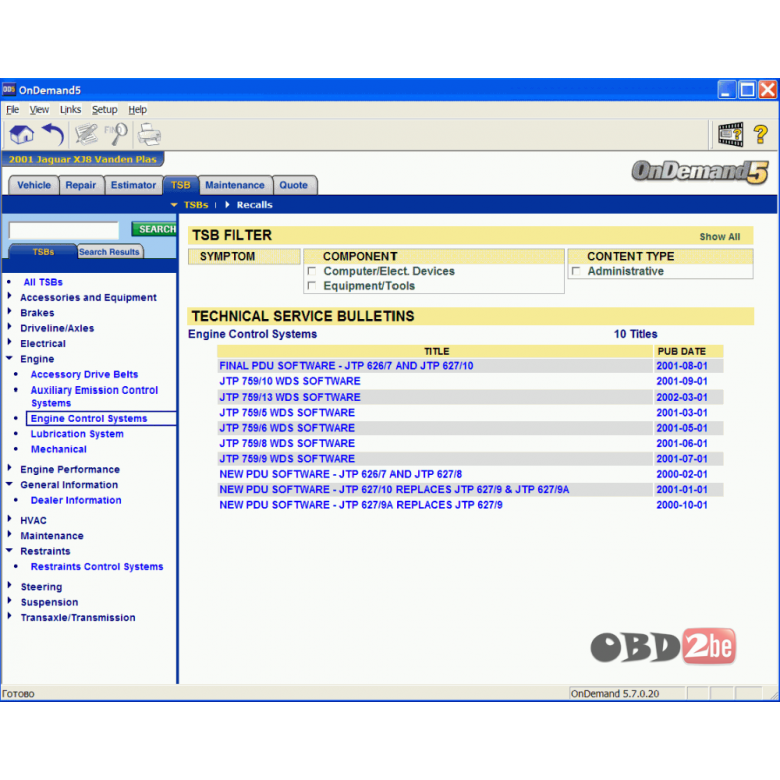Open the video tutorial filmstrip icon

tap(730, 134)
